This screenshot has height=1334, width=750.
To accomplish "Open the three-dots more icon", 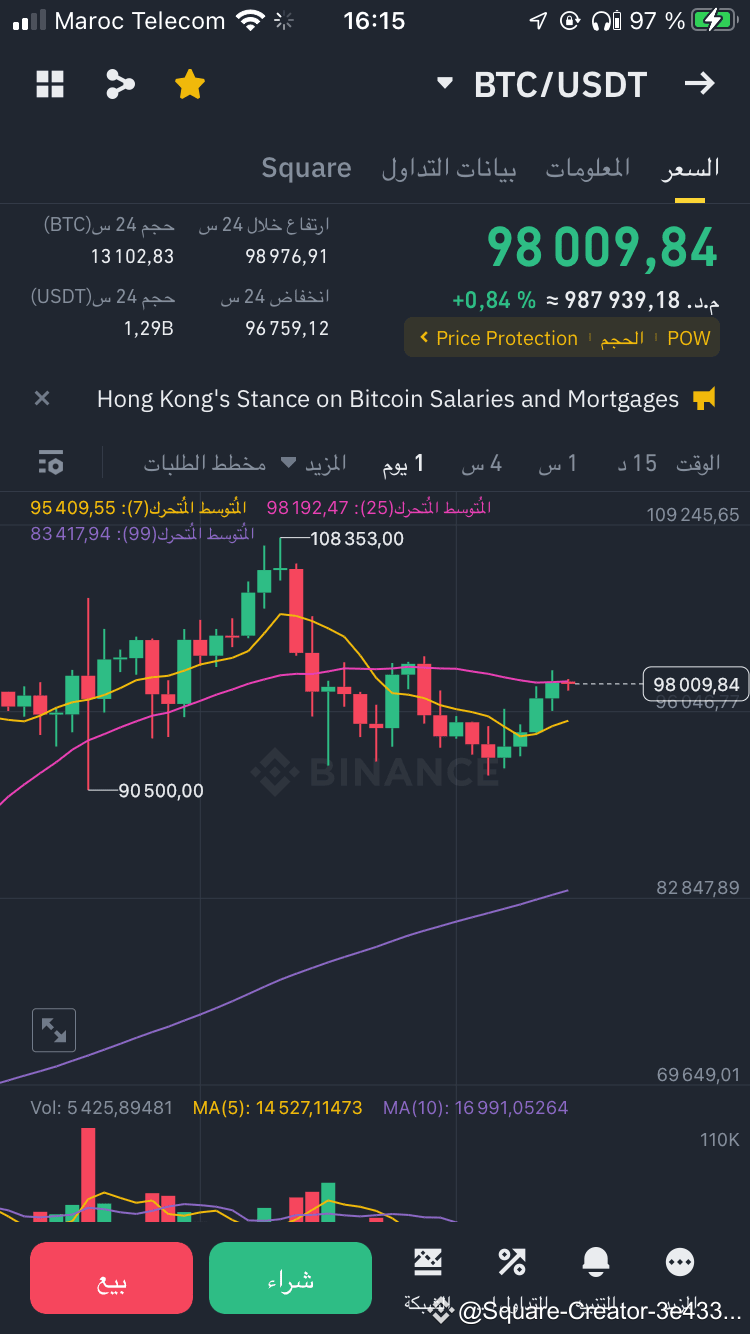I will pyautogui.click(x=680, y=1263).
